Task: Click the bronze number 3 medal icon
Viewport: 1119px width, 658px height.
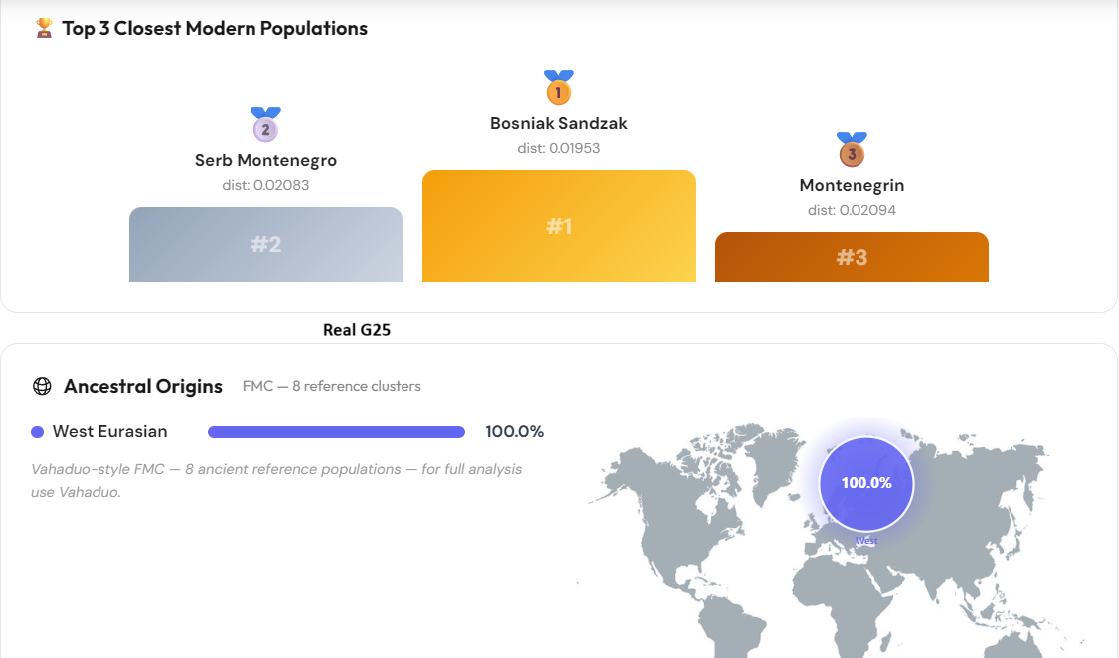Action: click(x=851, y=149)
